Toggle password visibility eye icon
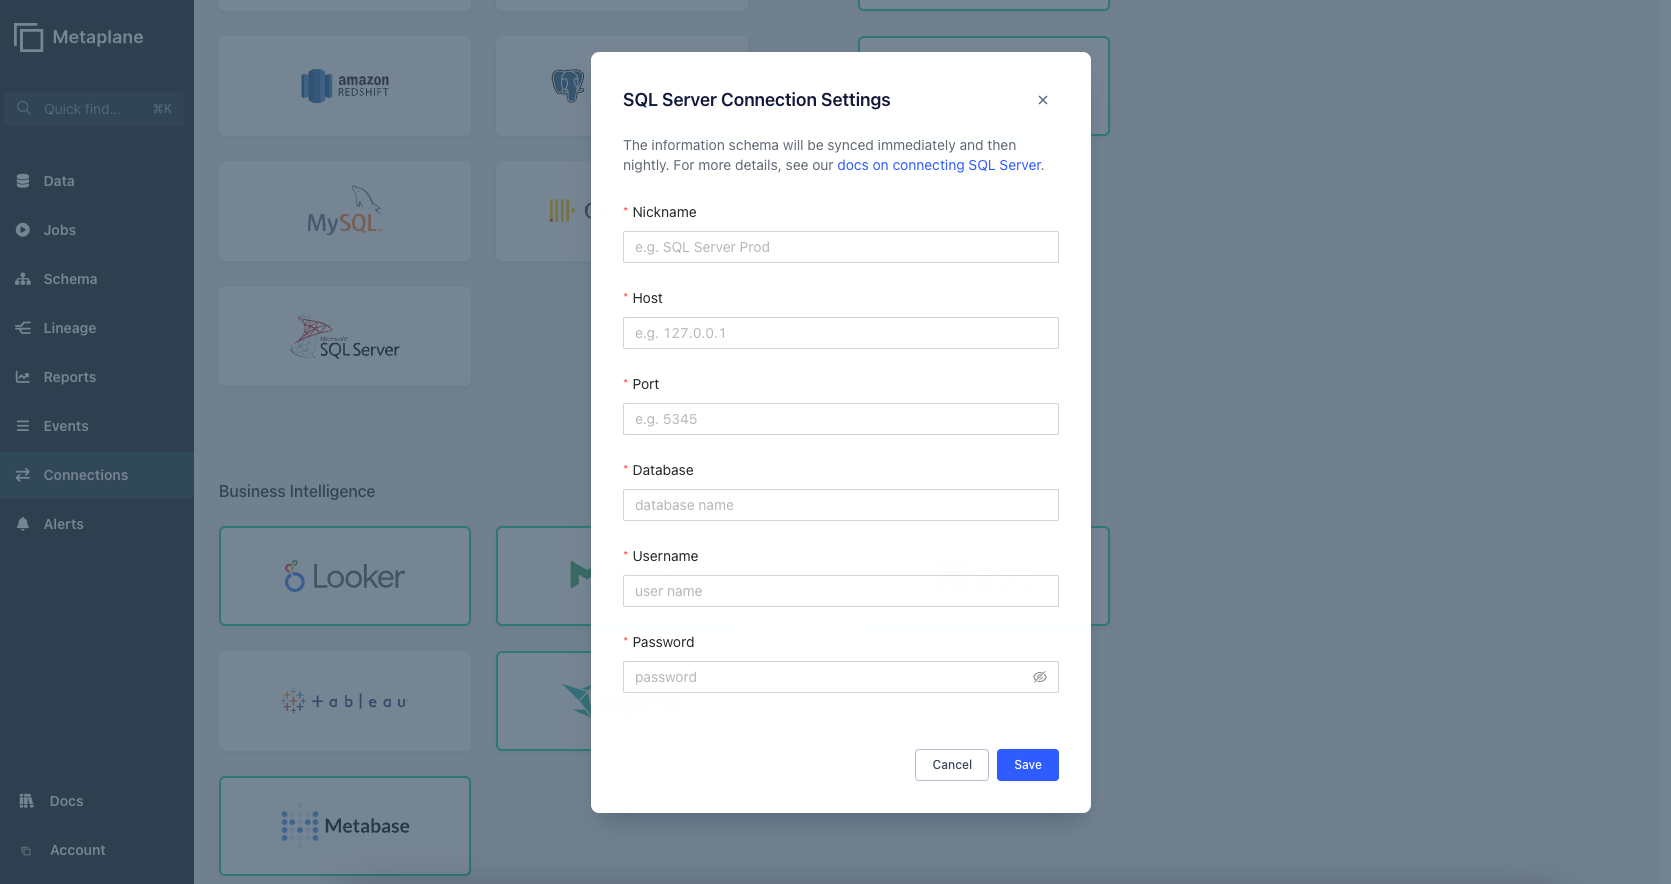This screenshot has width=1671, height=884. pos(1040,677)
